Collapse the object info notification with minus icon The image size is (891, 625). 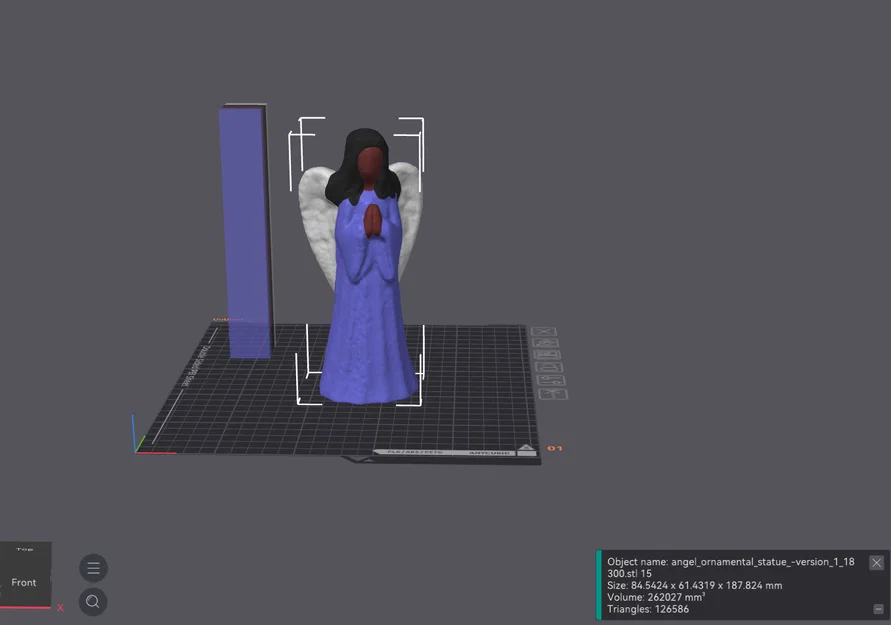click(878, 609)
